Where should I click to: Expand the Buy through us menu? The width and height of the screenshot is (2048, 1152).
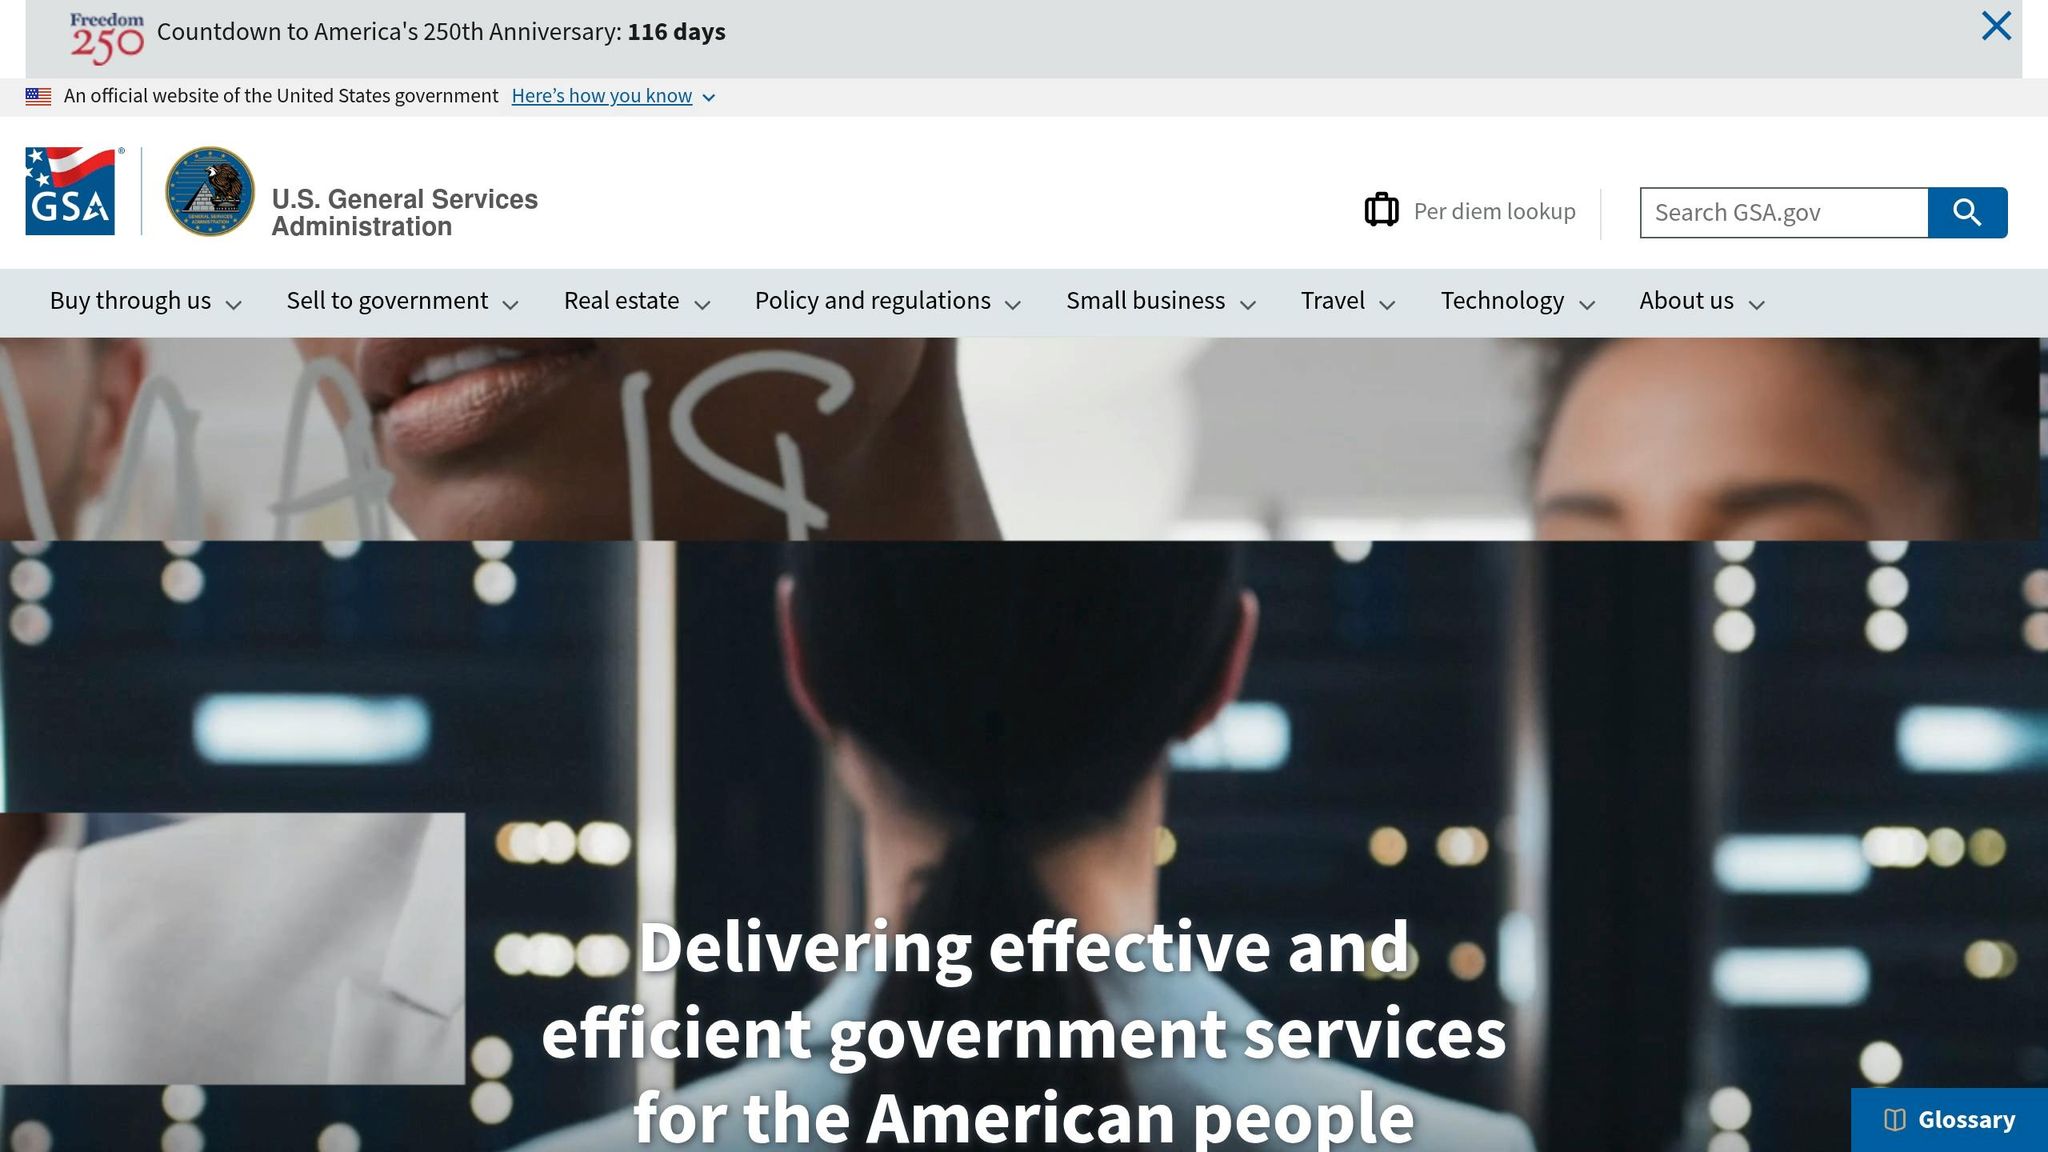click(x=146, y=301)
